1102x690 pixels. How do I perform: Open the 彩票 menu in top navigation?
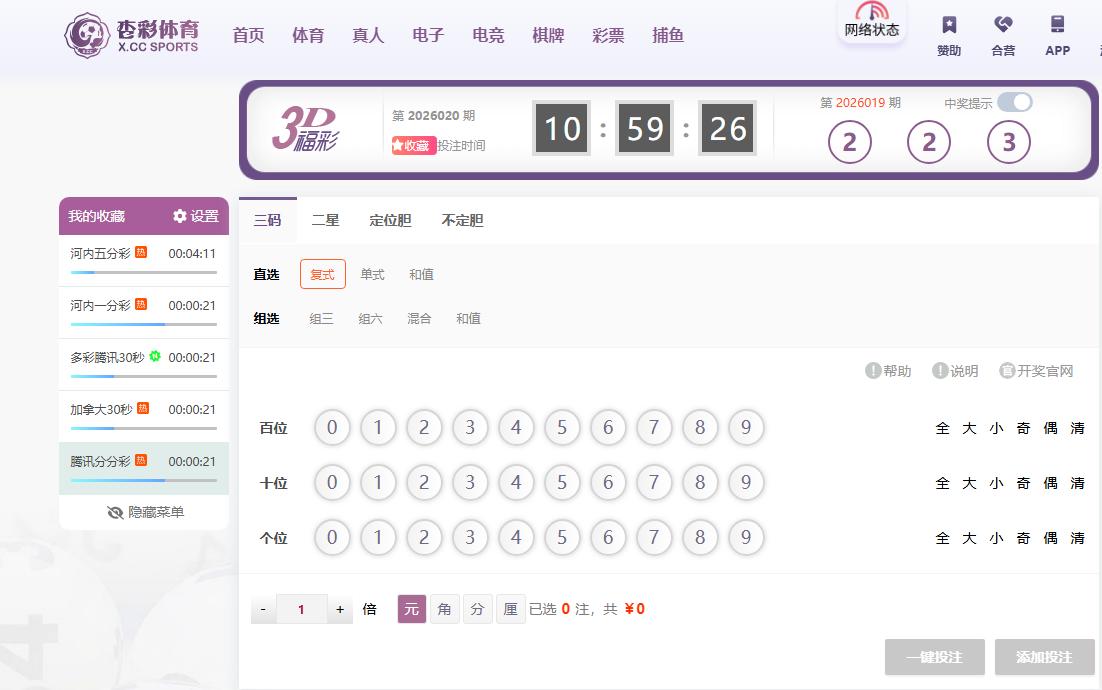(x=608, y=35)
